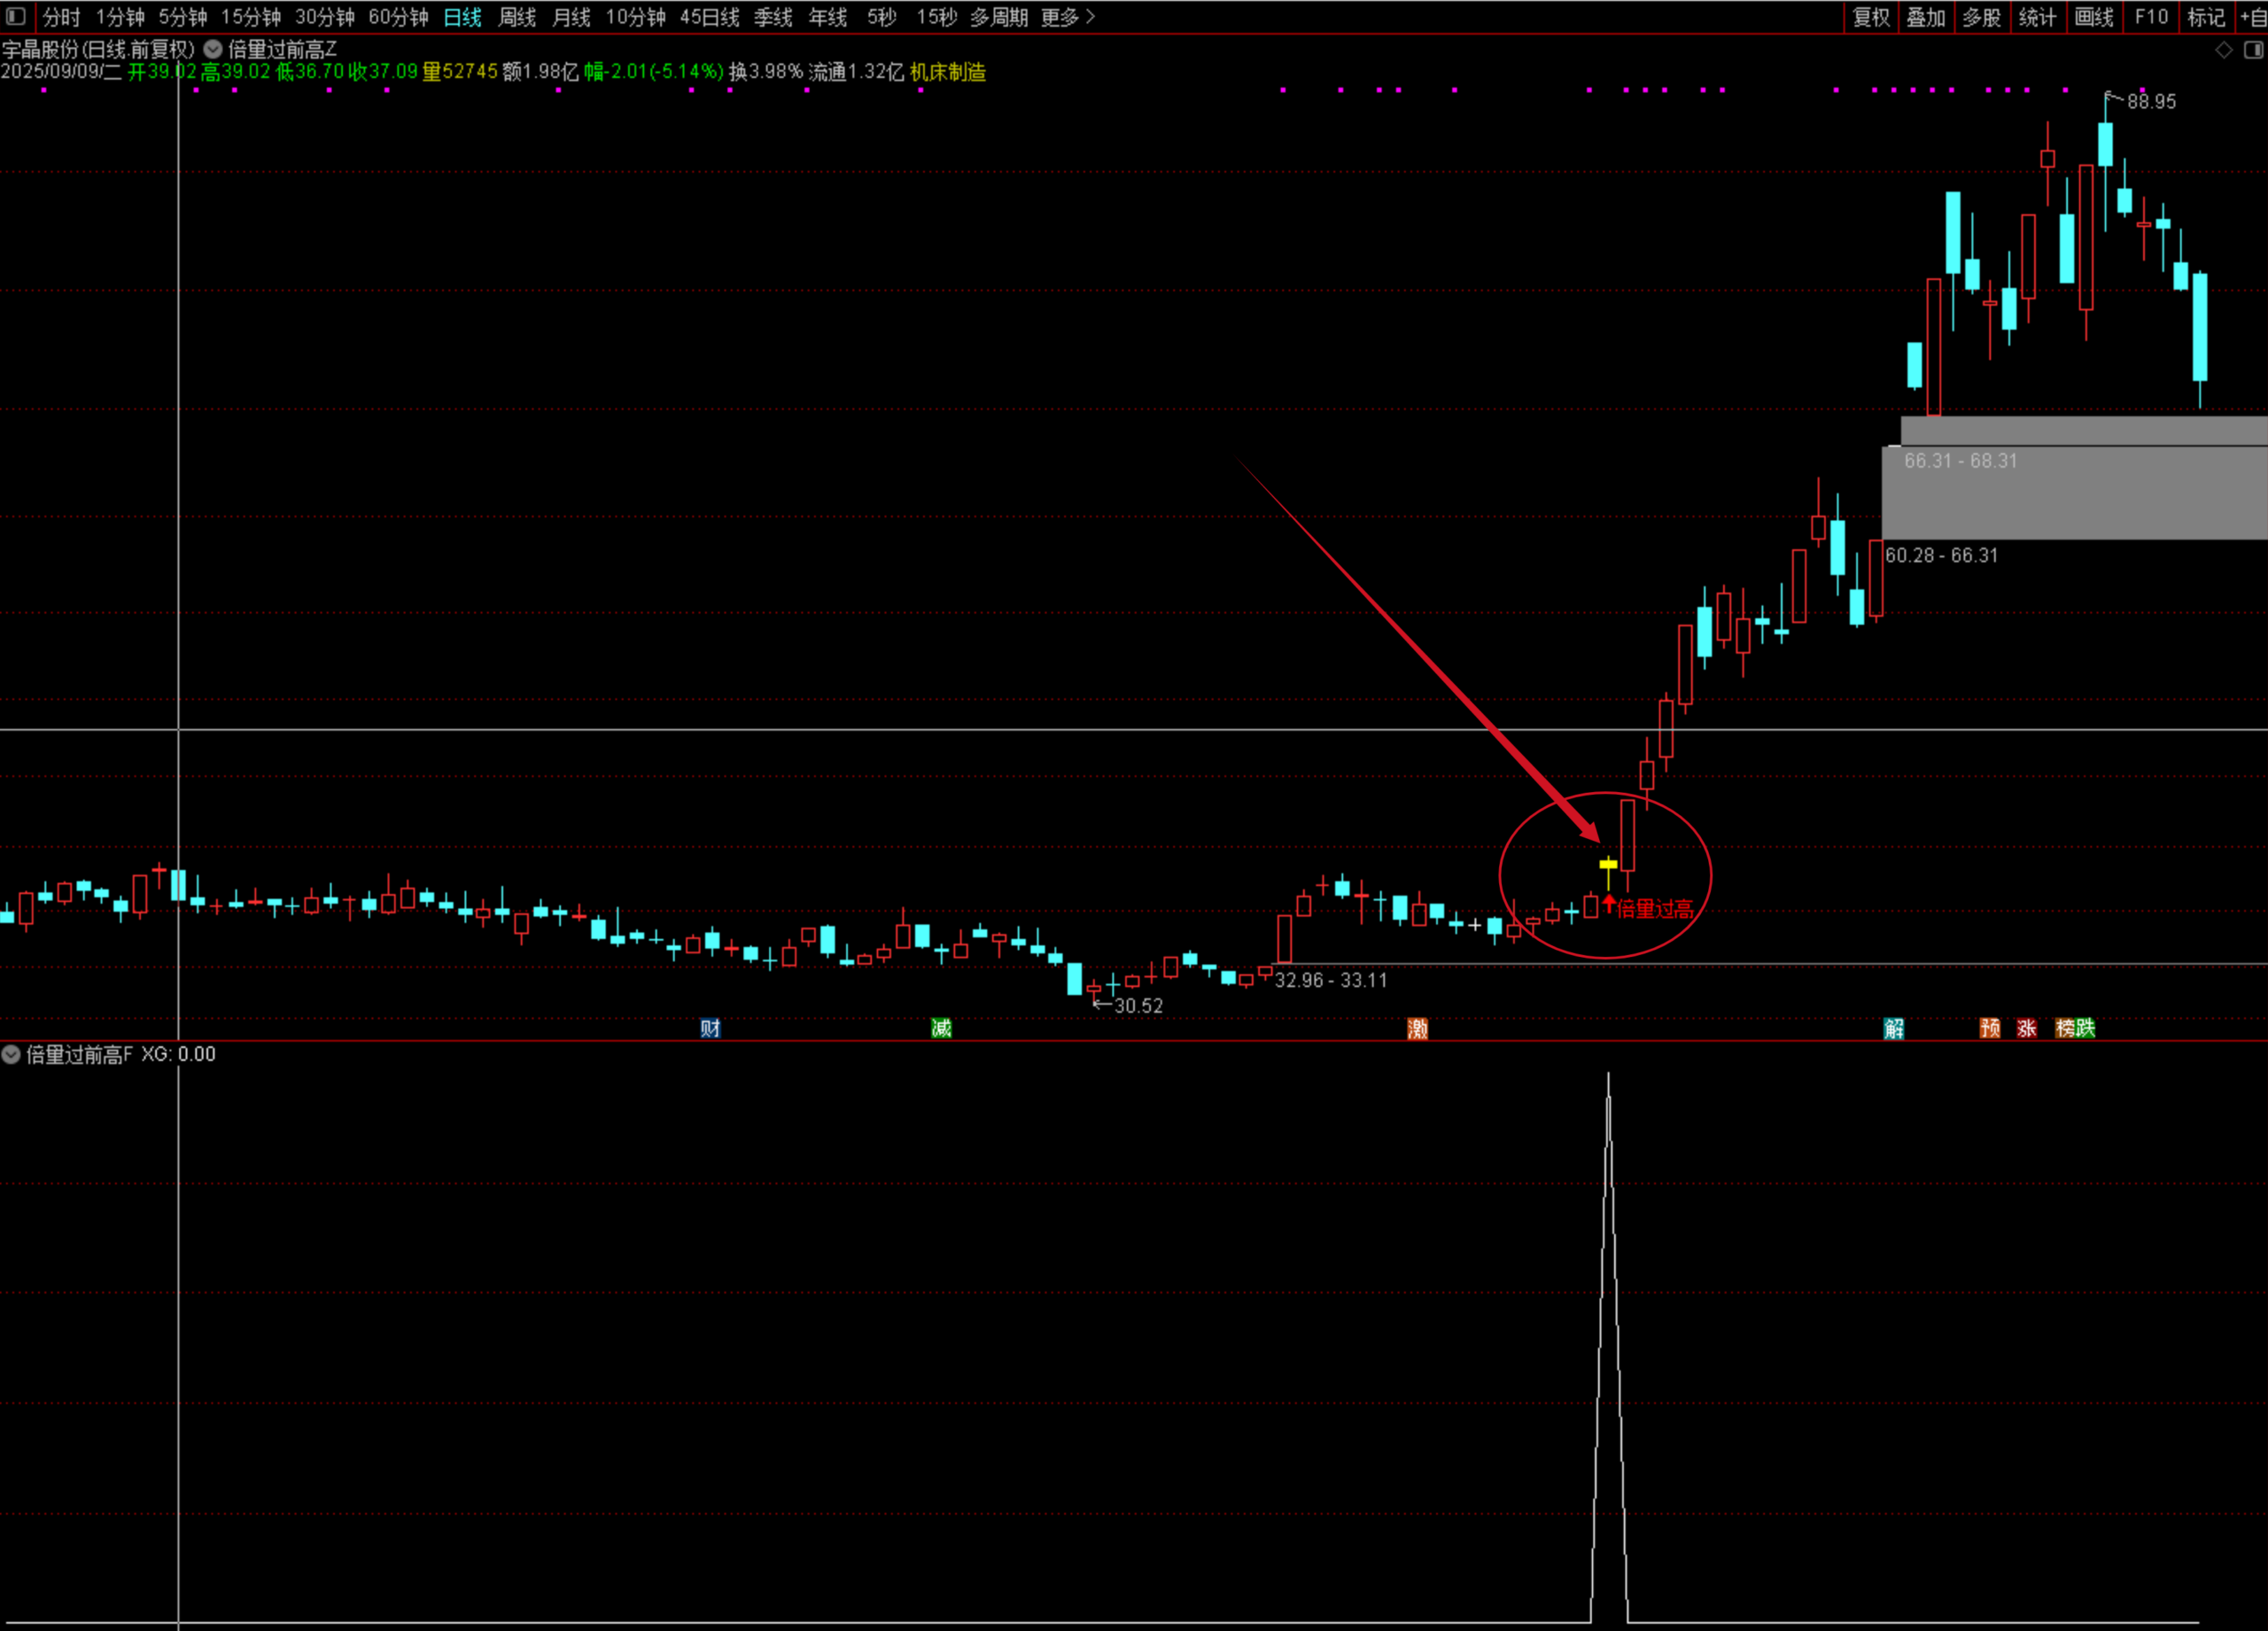The image size is (2268, 1631).
Task: Click the 涨 marker icon
Action: pyautogui.click(x=2027, y=1028)
